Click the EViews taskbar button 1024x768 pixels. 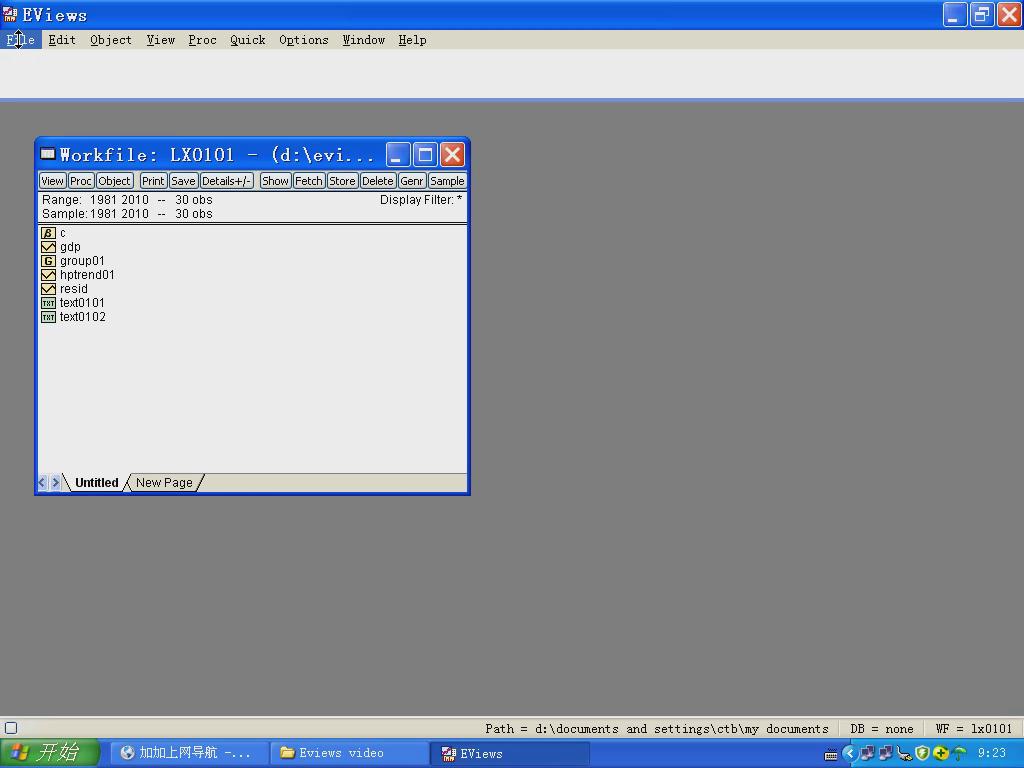[510, 753]
